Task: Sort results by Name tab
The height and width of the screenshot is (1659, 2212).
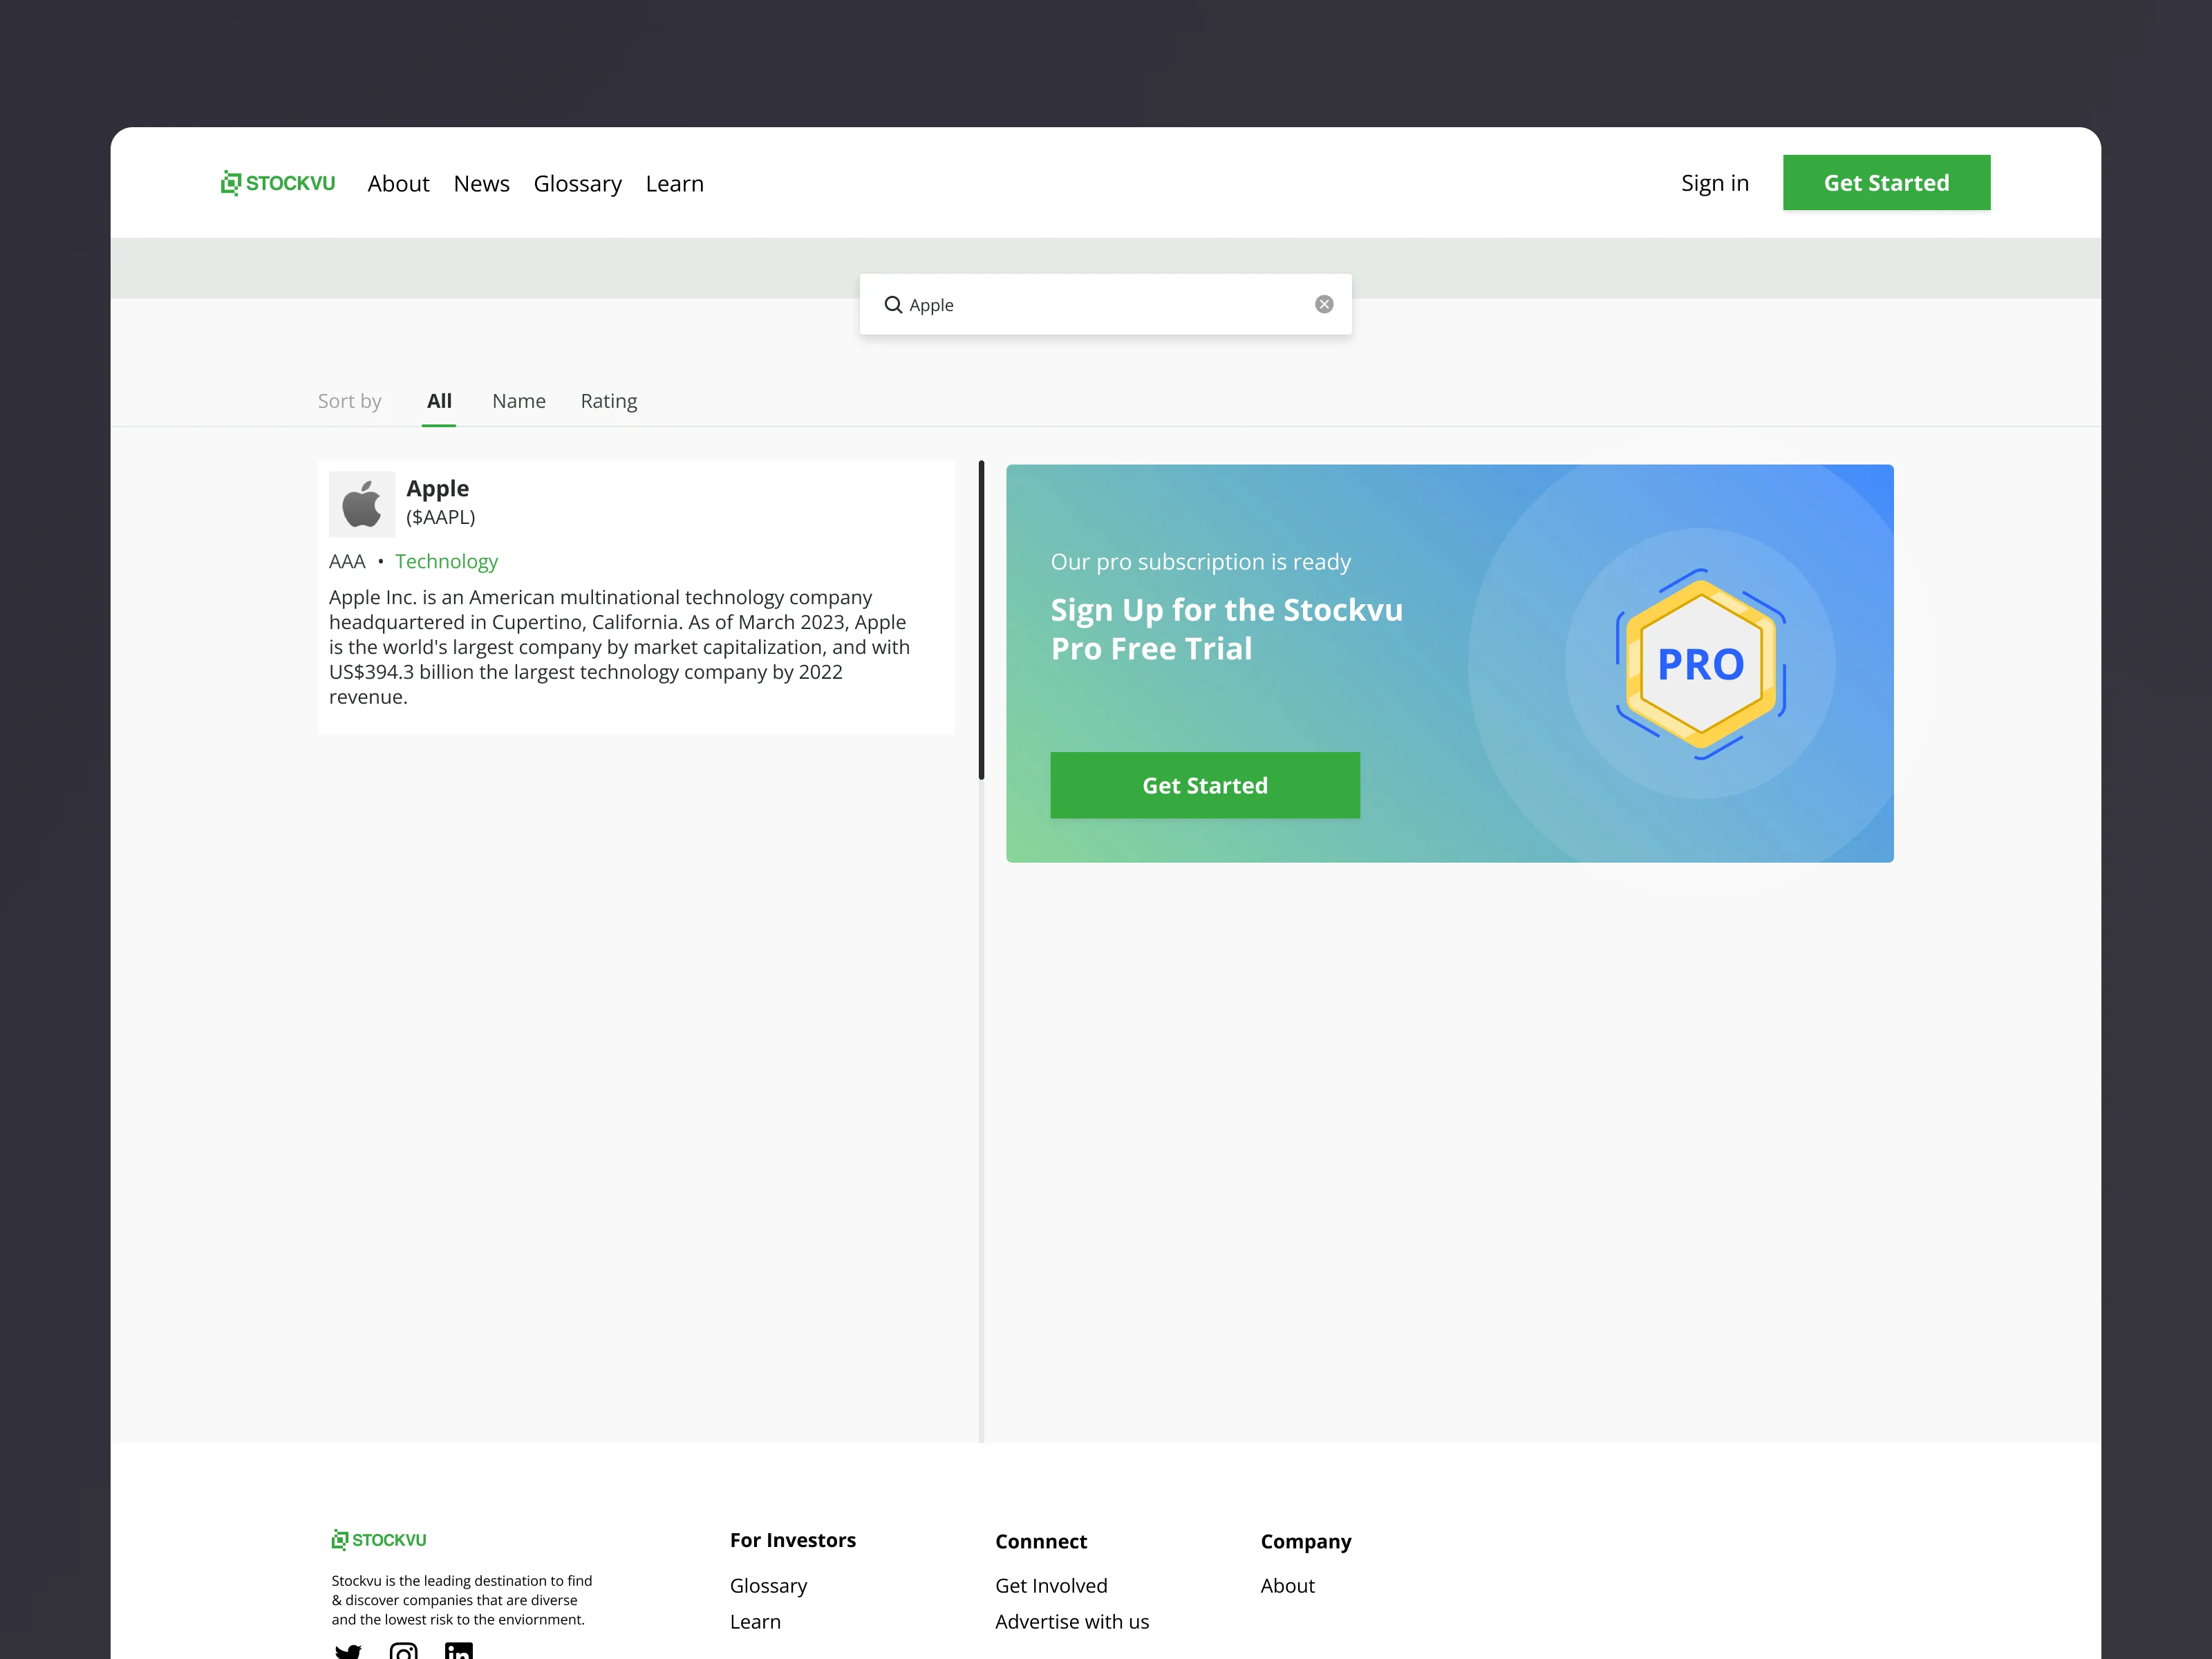Action: click(x=518, y=401)
